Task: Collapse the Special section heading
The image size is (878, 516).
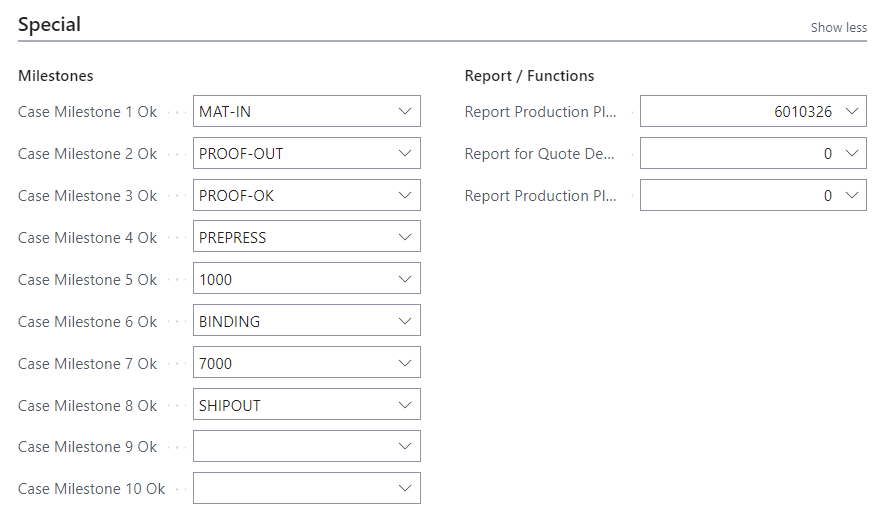Action: (49, 25)
